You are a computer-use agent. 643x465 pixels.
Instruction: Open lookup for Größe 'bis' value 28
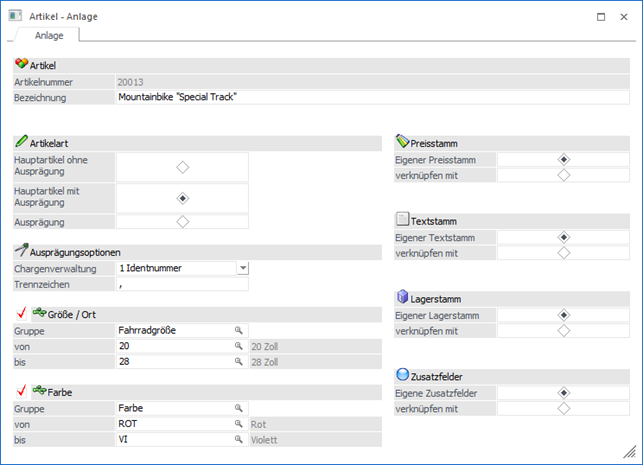(x=239, y=360)
